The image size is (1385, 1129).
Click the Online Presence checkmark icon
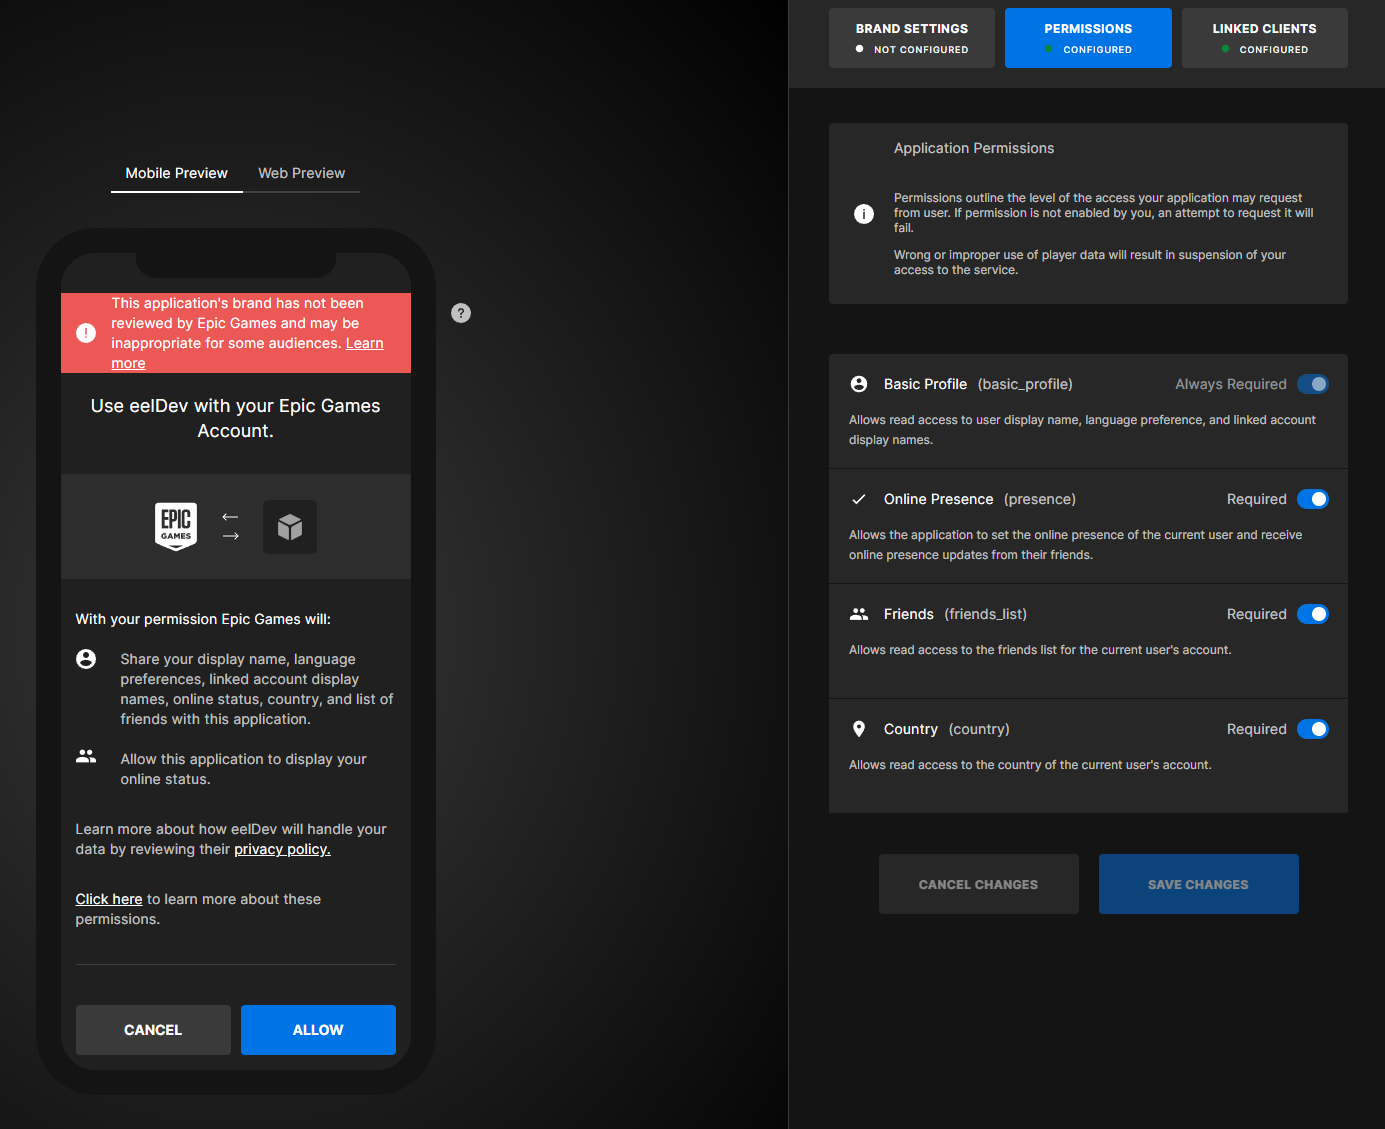(859, 499)
